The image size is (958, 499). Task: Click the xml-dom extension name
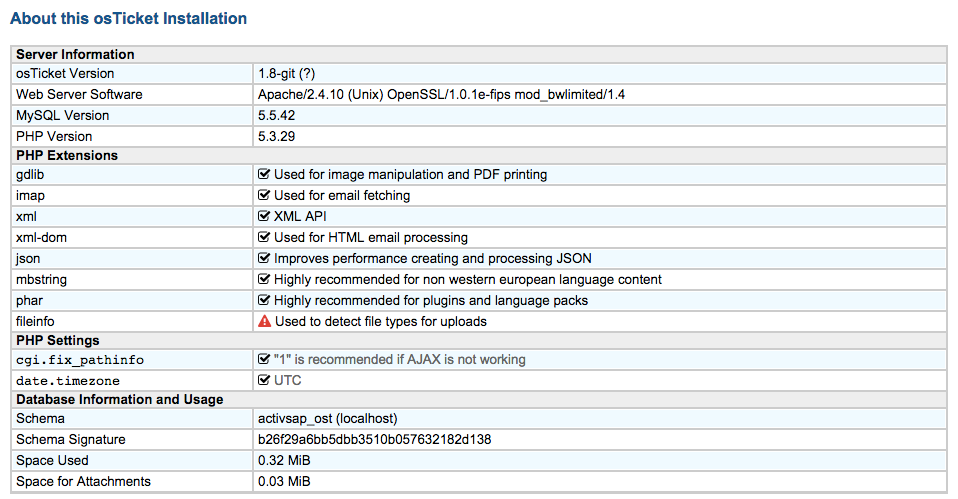pyautogui.click(x=42, y=238)
